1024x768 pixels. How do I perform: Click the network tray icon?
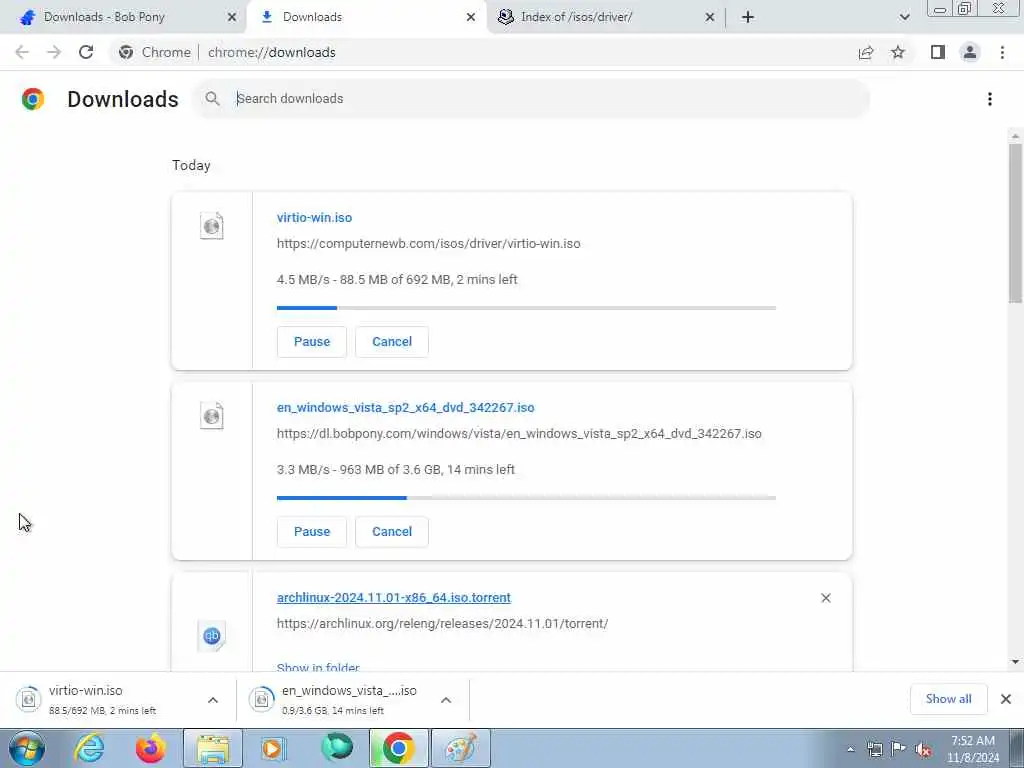[x=874, y=750]
